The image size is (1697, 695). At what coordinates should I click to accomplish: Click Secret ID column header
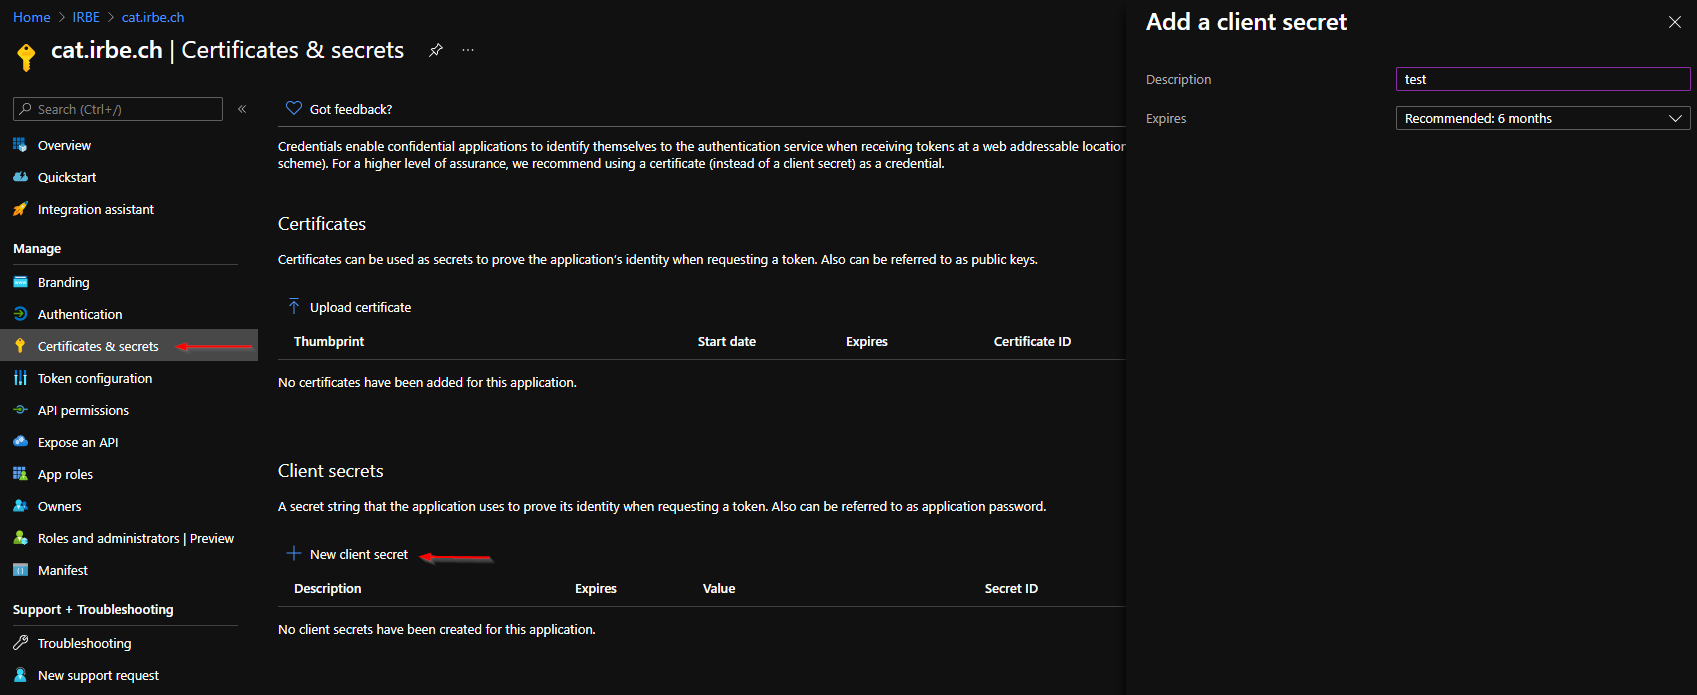pos(1011,588)
